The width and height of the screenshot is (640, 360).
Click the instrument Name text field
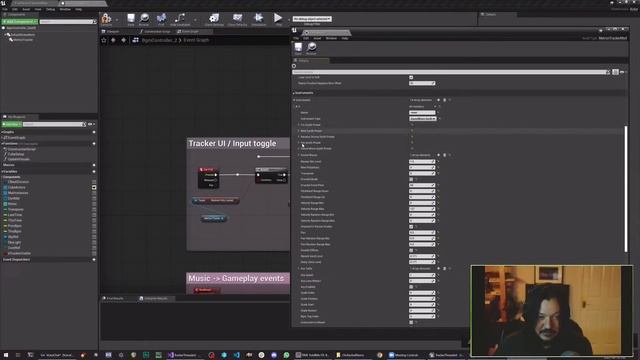tap(422, 113)
